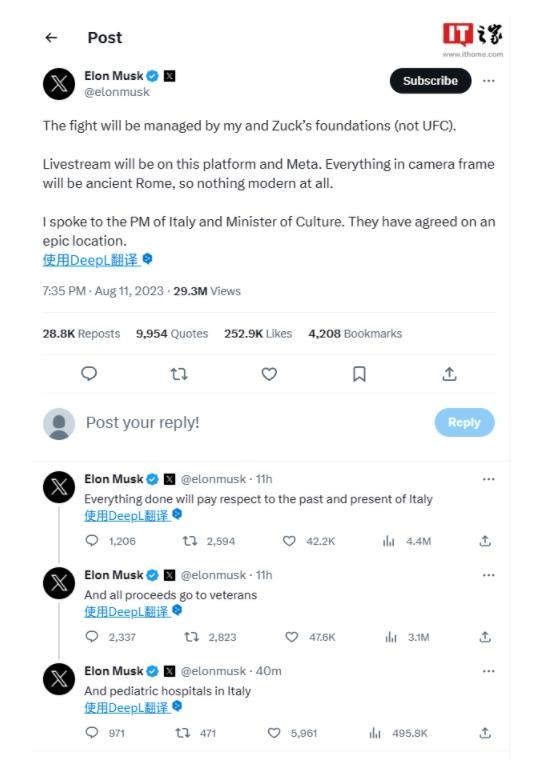This screenshot has height=768, width=558.
Task: View analytics for the 4.4M views reply
Action: click(x=388, y=541)
